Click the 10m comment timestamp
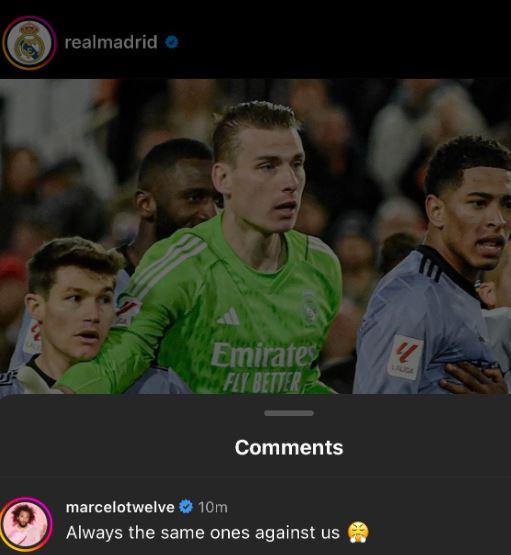Screen dimensions: 511x555 coord(213,507)
